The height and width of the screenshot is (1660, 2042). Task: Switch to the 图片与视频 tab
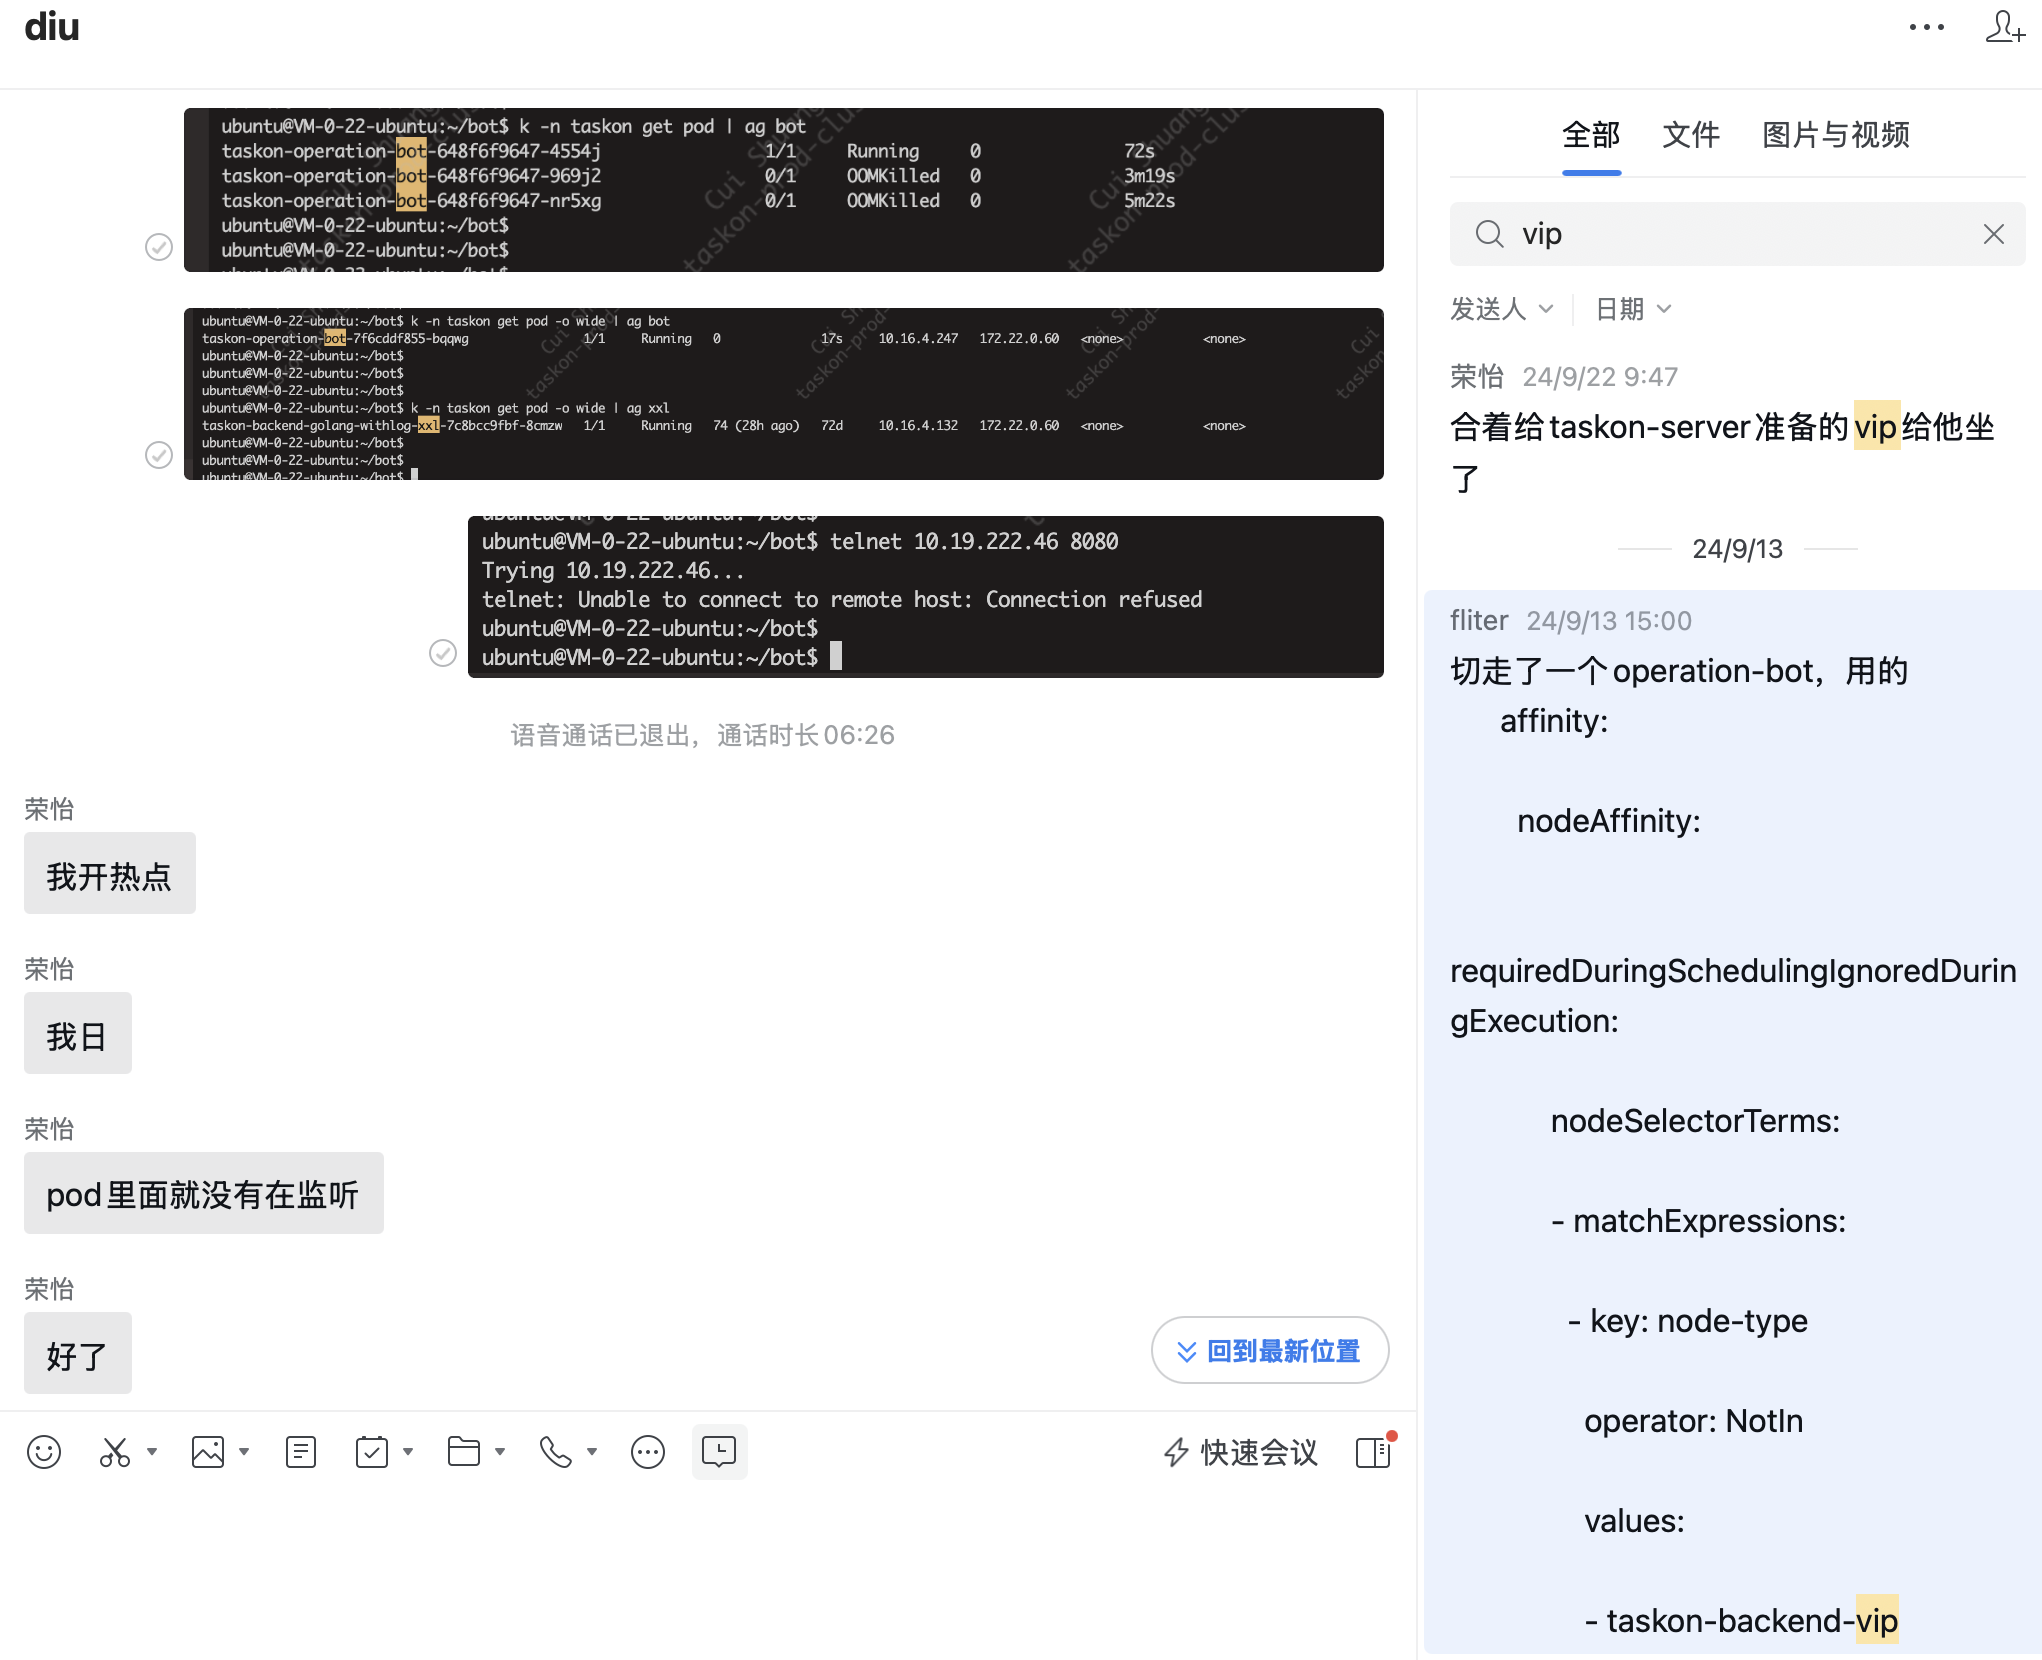point(1835,135)
